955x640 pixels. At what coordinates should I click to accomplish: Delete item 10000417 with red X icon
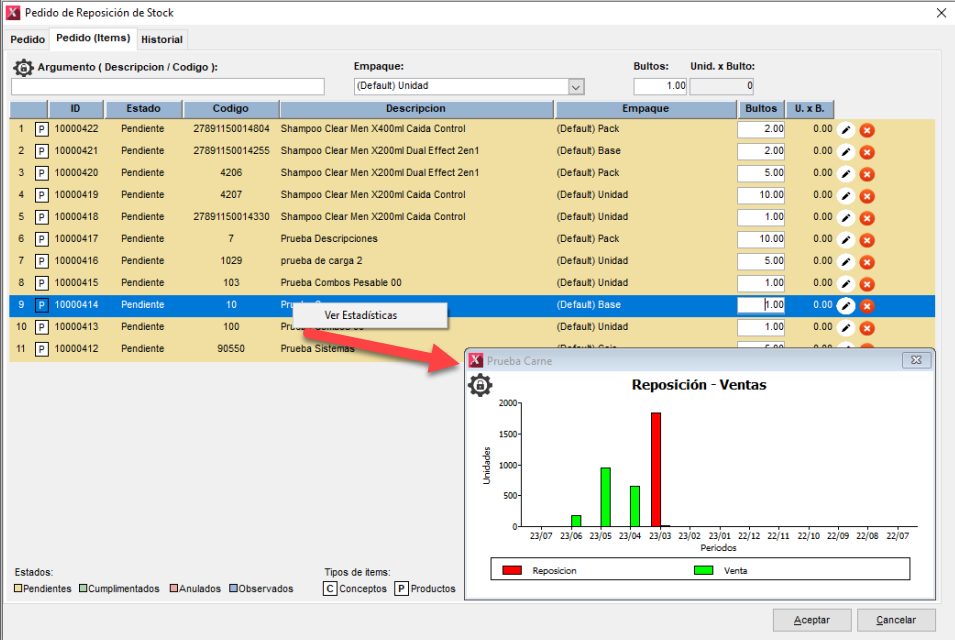867,239
